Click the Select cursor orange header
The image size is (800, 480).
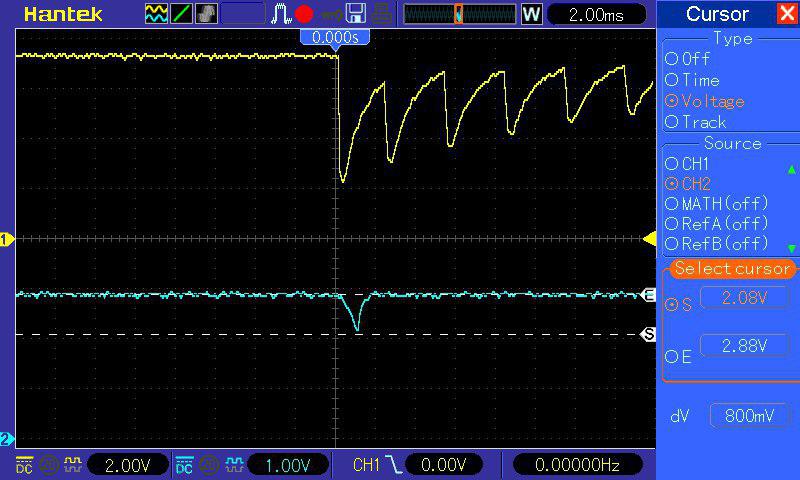point(732,268)
